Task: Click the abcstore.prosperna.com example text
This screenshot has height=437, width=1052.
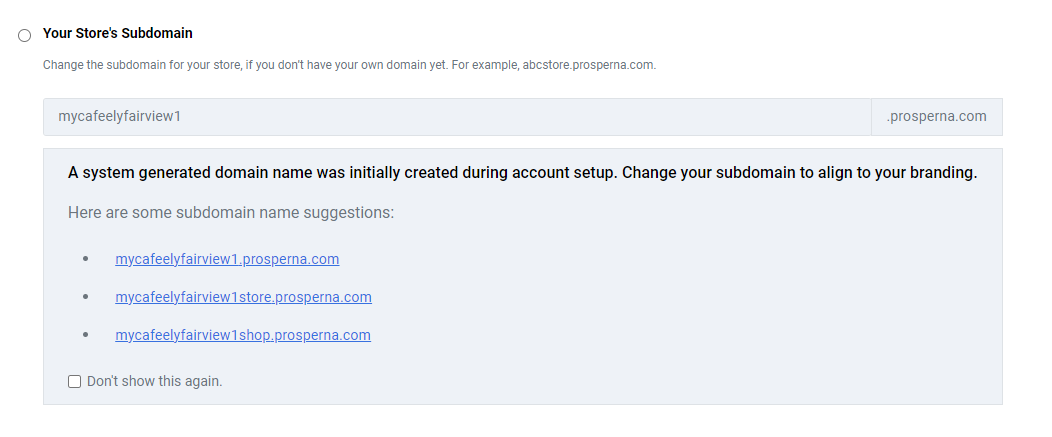Action: click(589, 65)
